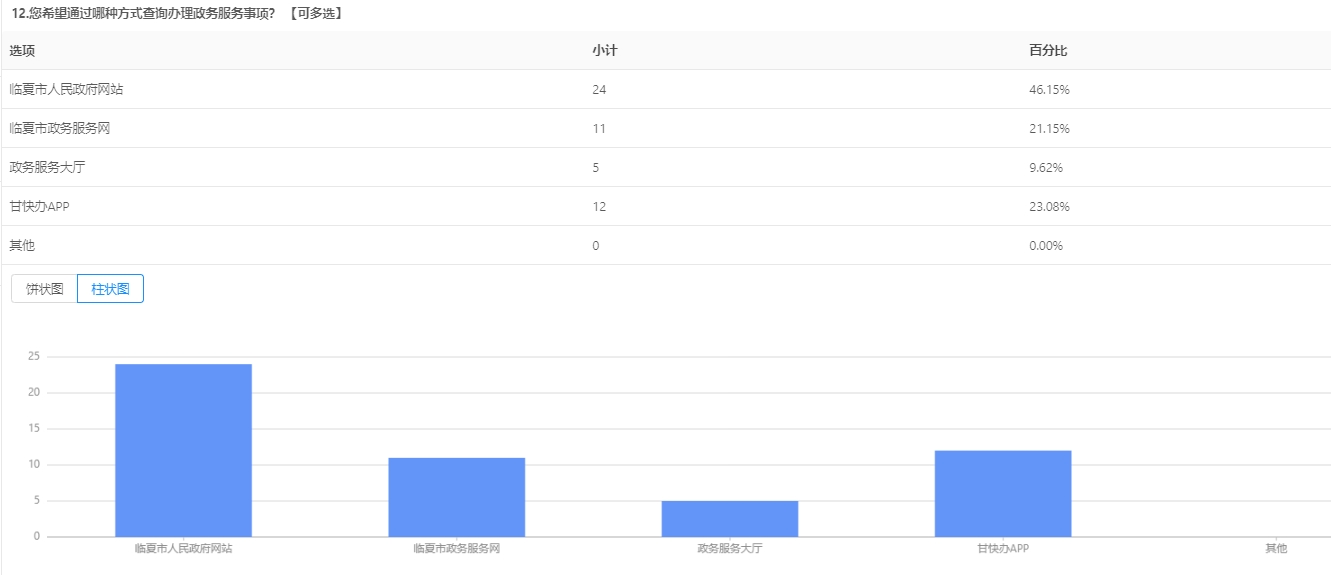Click the 选项 column header
The image size is (1331, 575).
click(22, 51)
